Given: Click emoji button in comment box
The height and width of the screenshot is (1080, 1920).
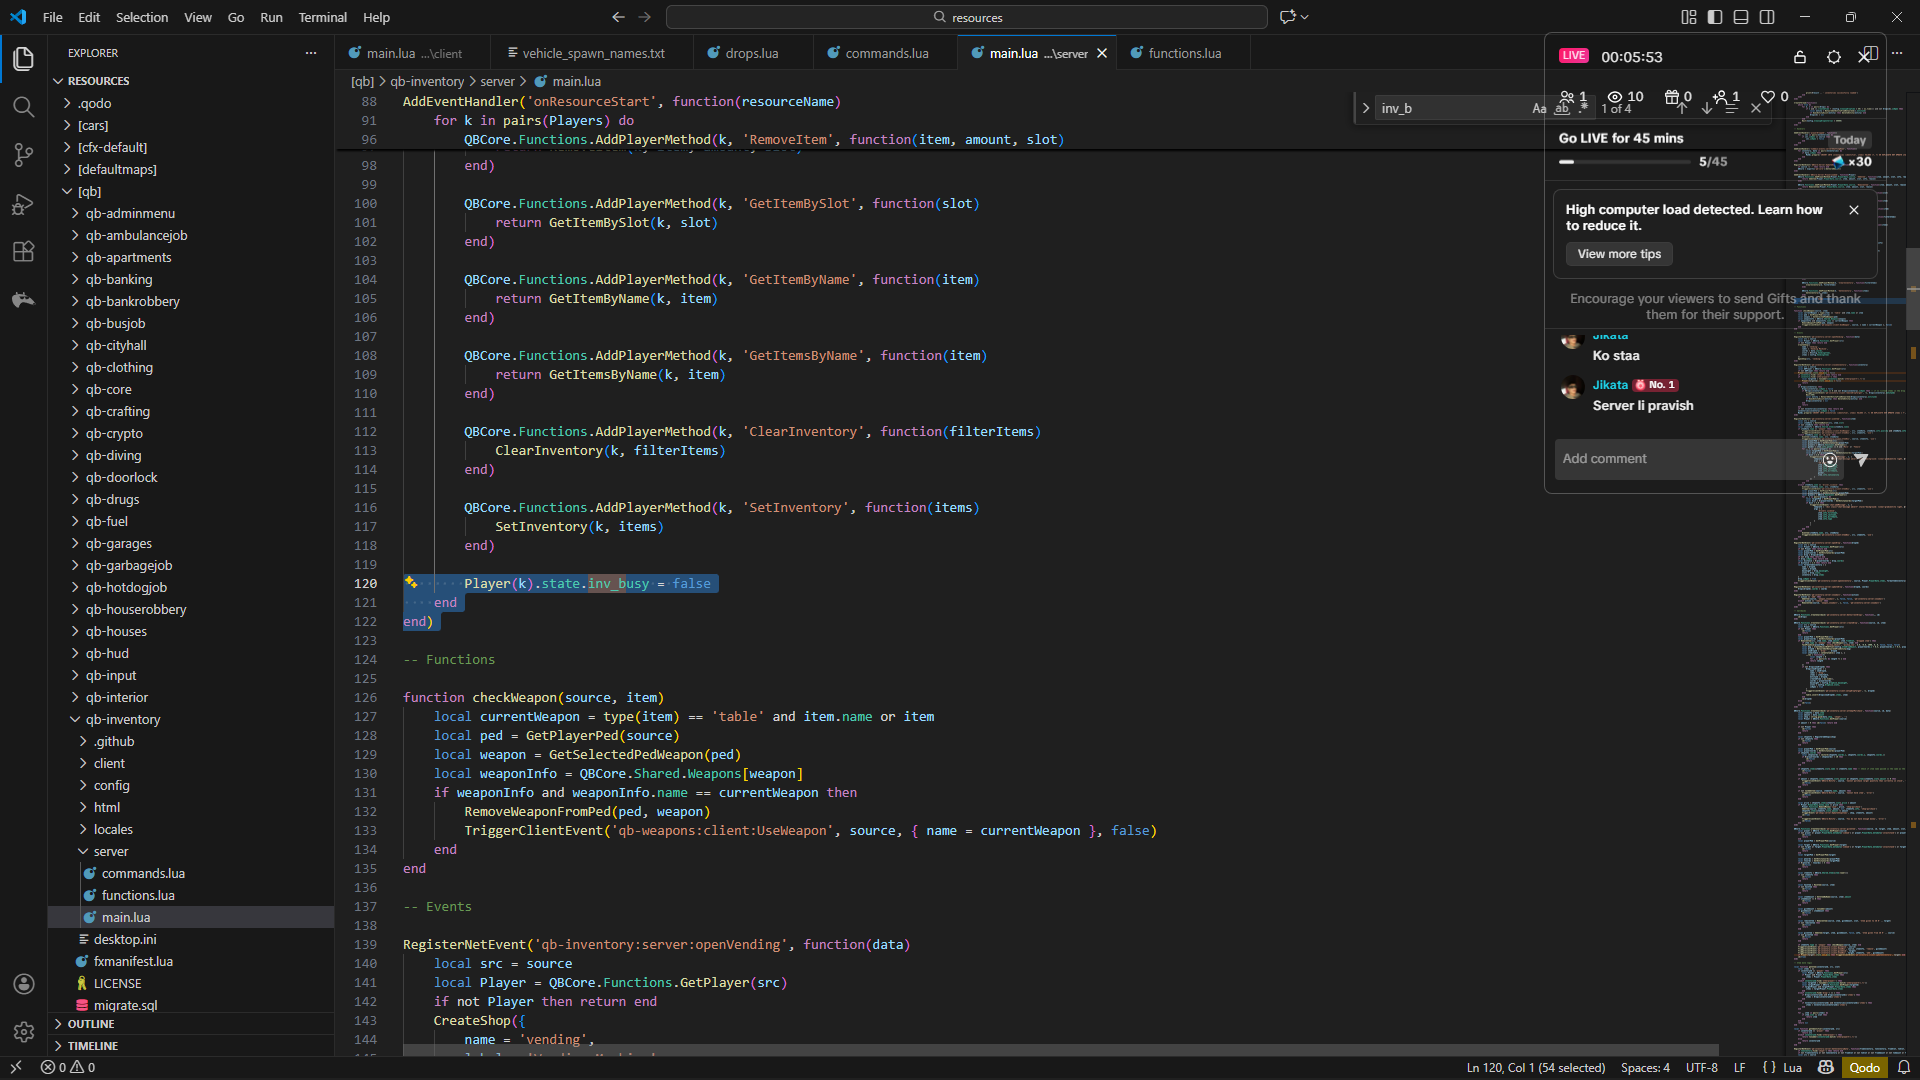Looking at the screenshot, I should [1829, 460].
